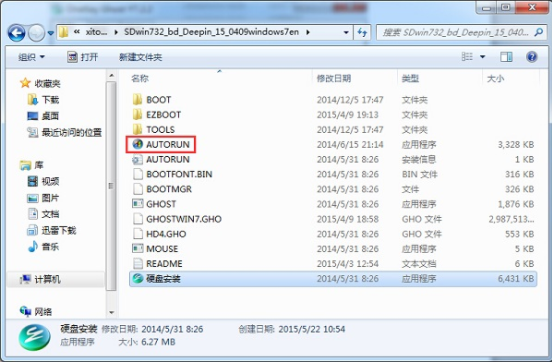Click the 创建日期 value 2015/5/22 10:54
The image size is (552, 363).
(x=312, y=329)
